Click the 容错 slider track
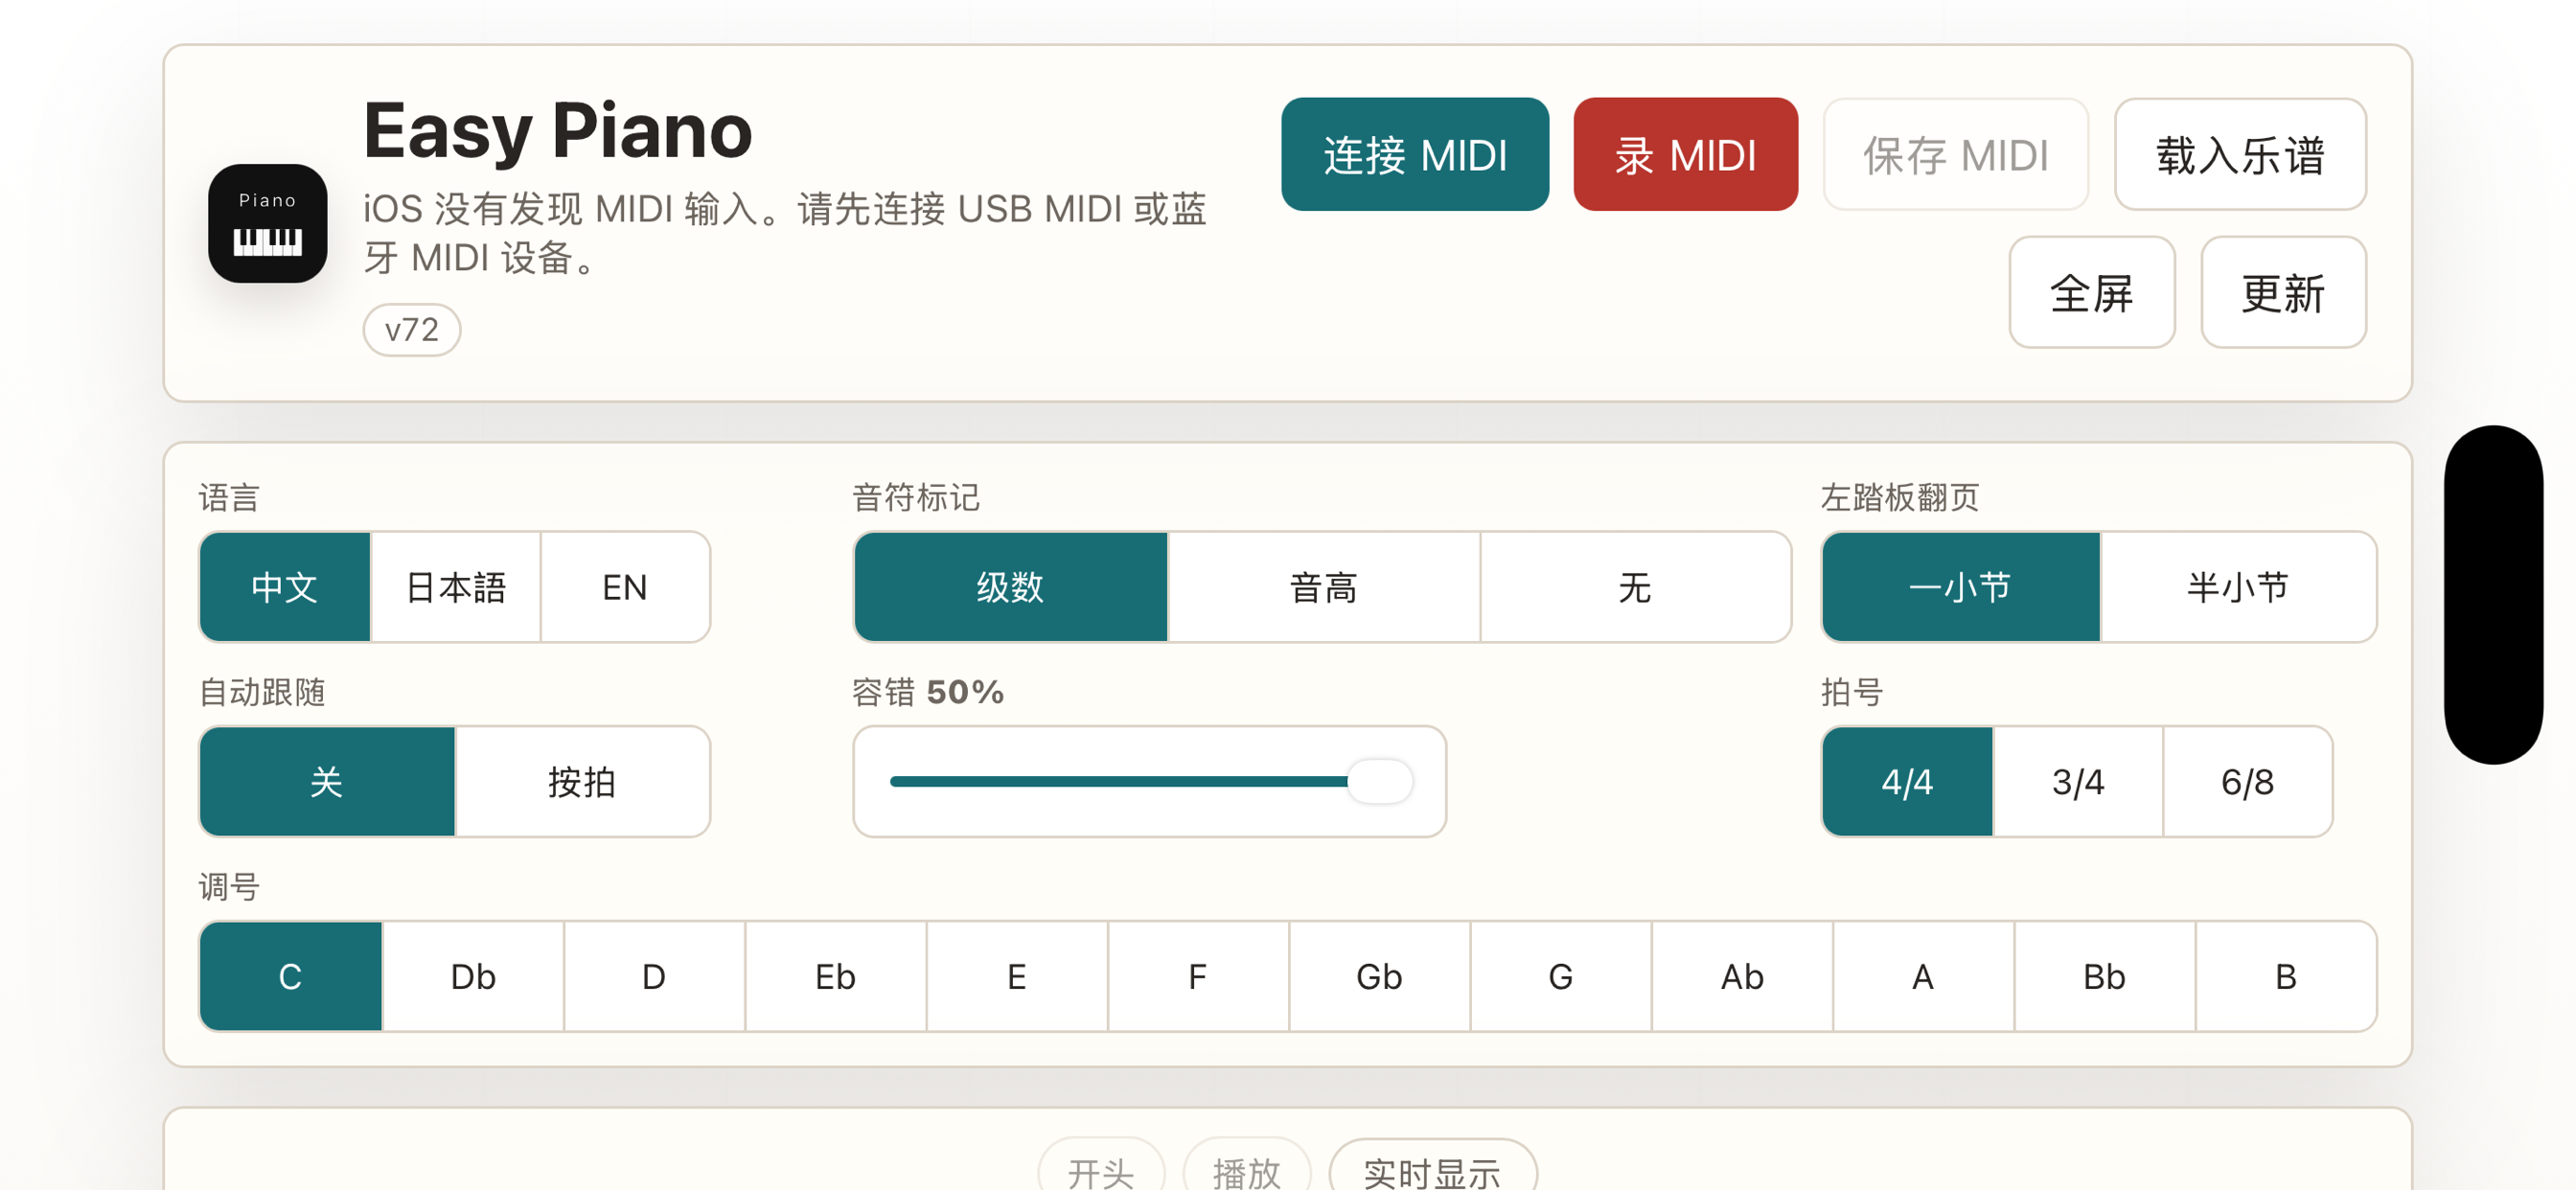The image size is (2576, 1190). 1149,781
